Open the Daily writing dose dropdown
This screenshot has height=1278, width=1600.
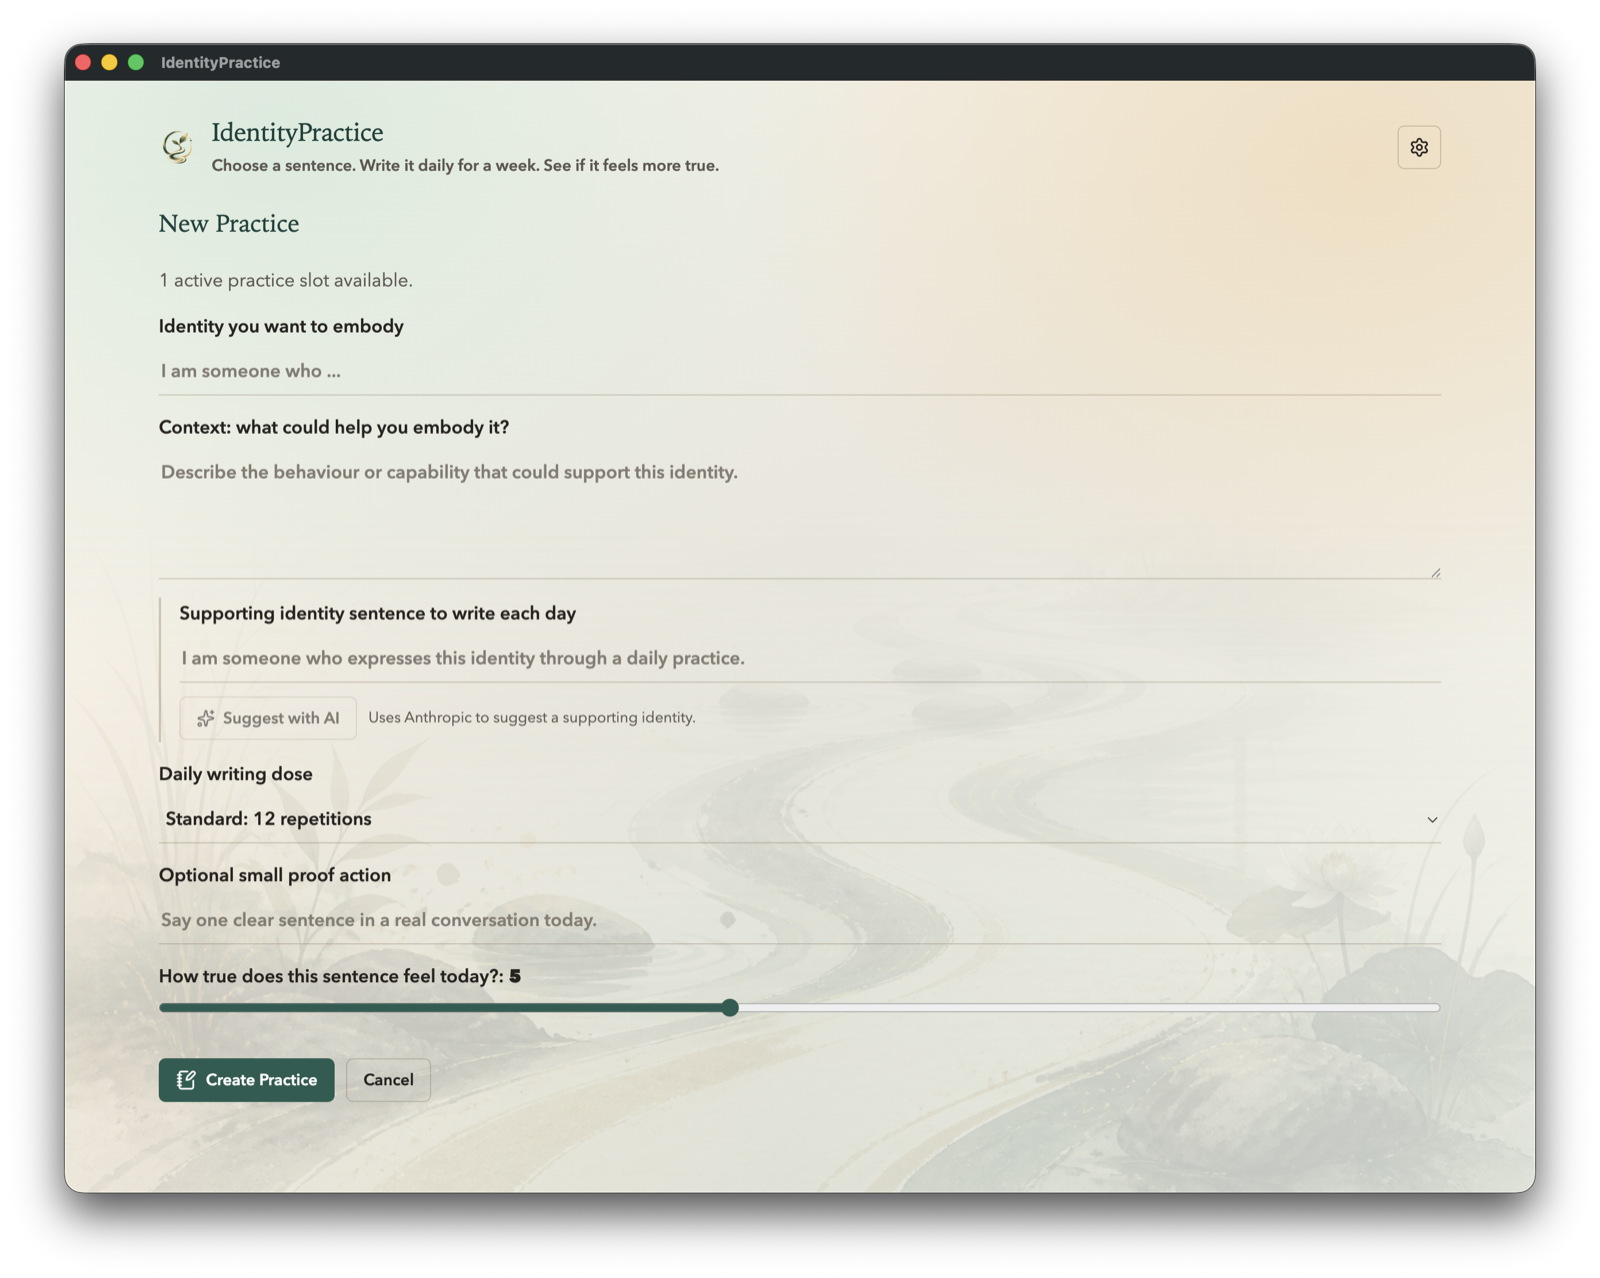[799, 819]
